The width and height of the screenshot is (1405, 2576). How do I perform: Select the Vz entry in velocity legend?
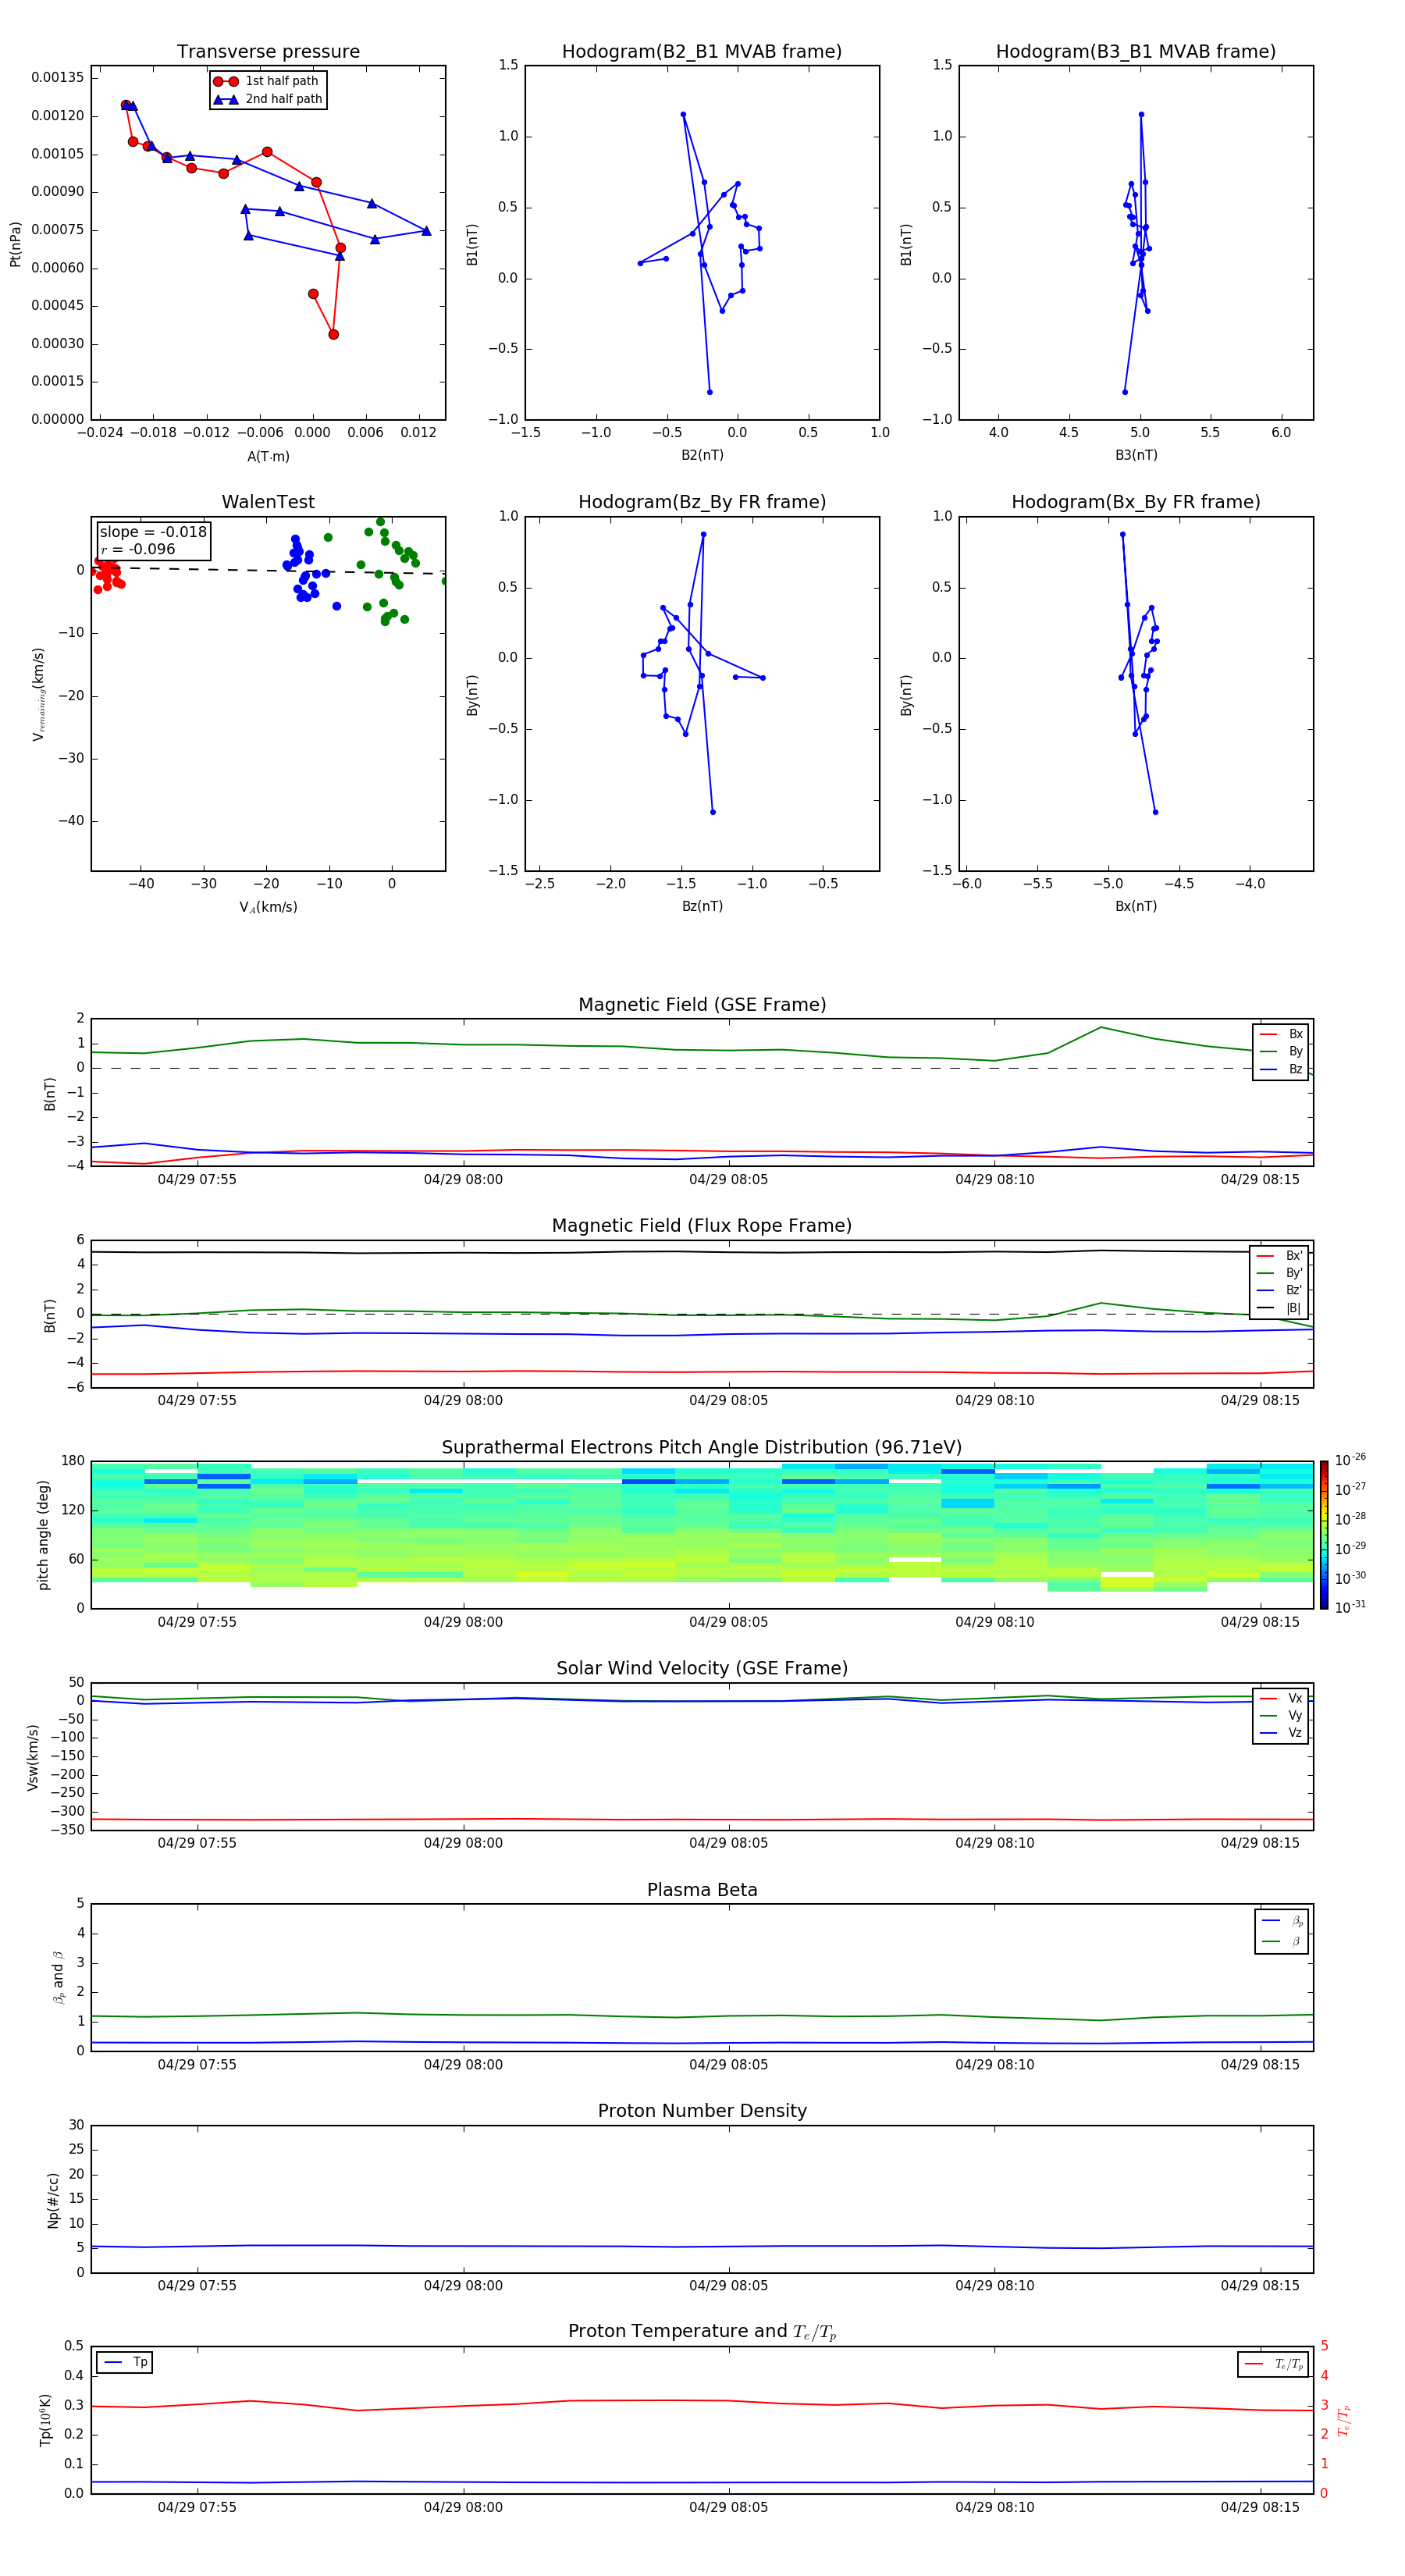[1281, 1732]
